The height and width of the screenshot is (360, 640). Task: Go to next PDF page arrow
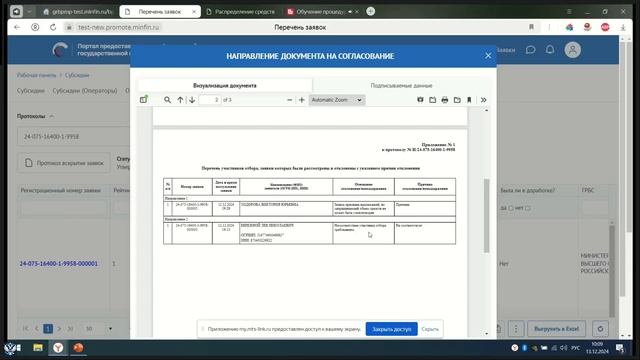[192, 100]
